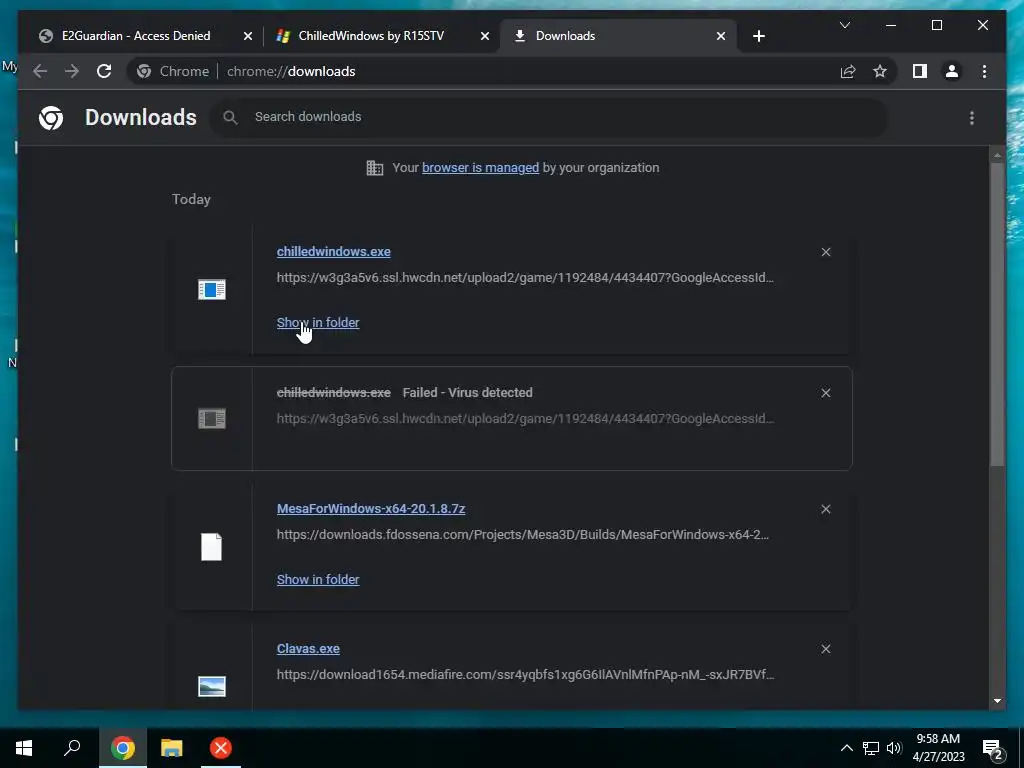Click the Clavas.exe file icon

pos(212,686)
